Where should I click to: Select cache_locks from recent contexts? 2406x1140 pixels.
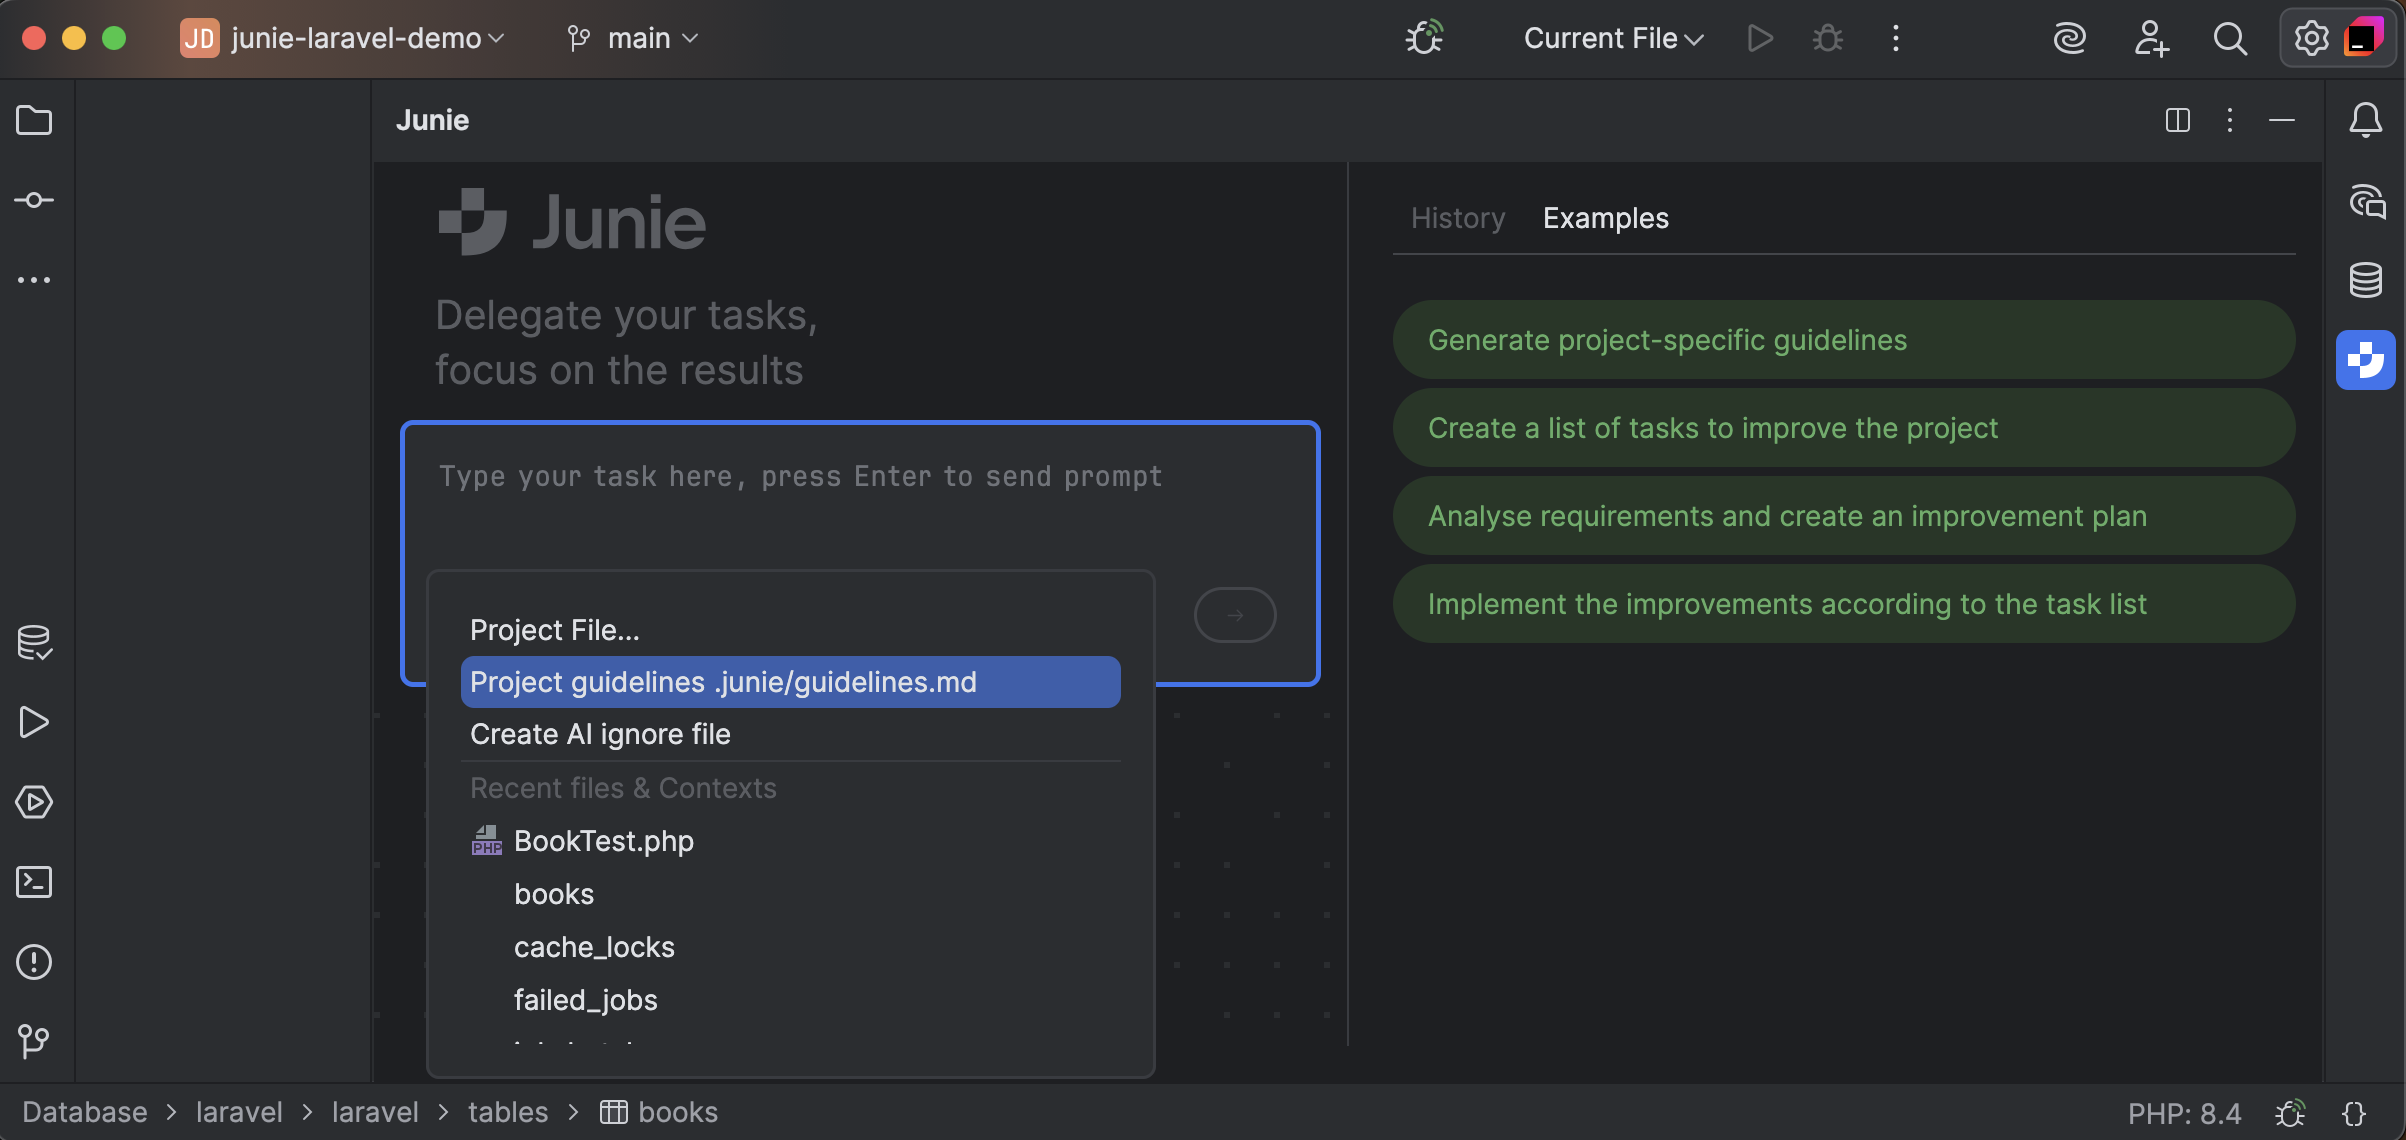click(x=790, y=947)
